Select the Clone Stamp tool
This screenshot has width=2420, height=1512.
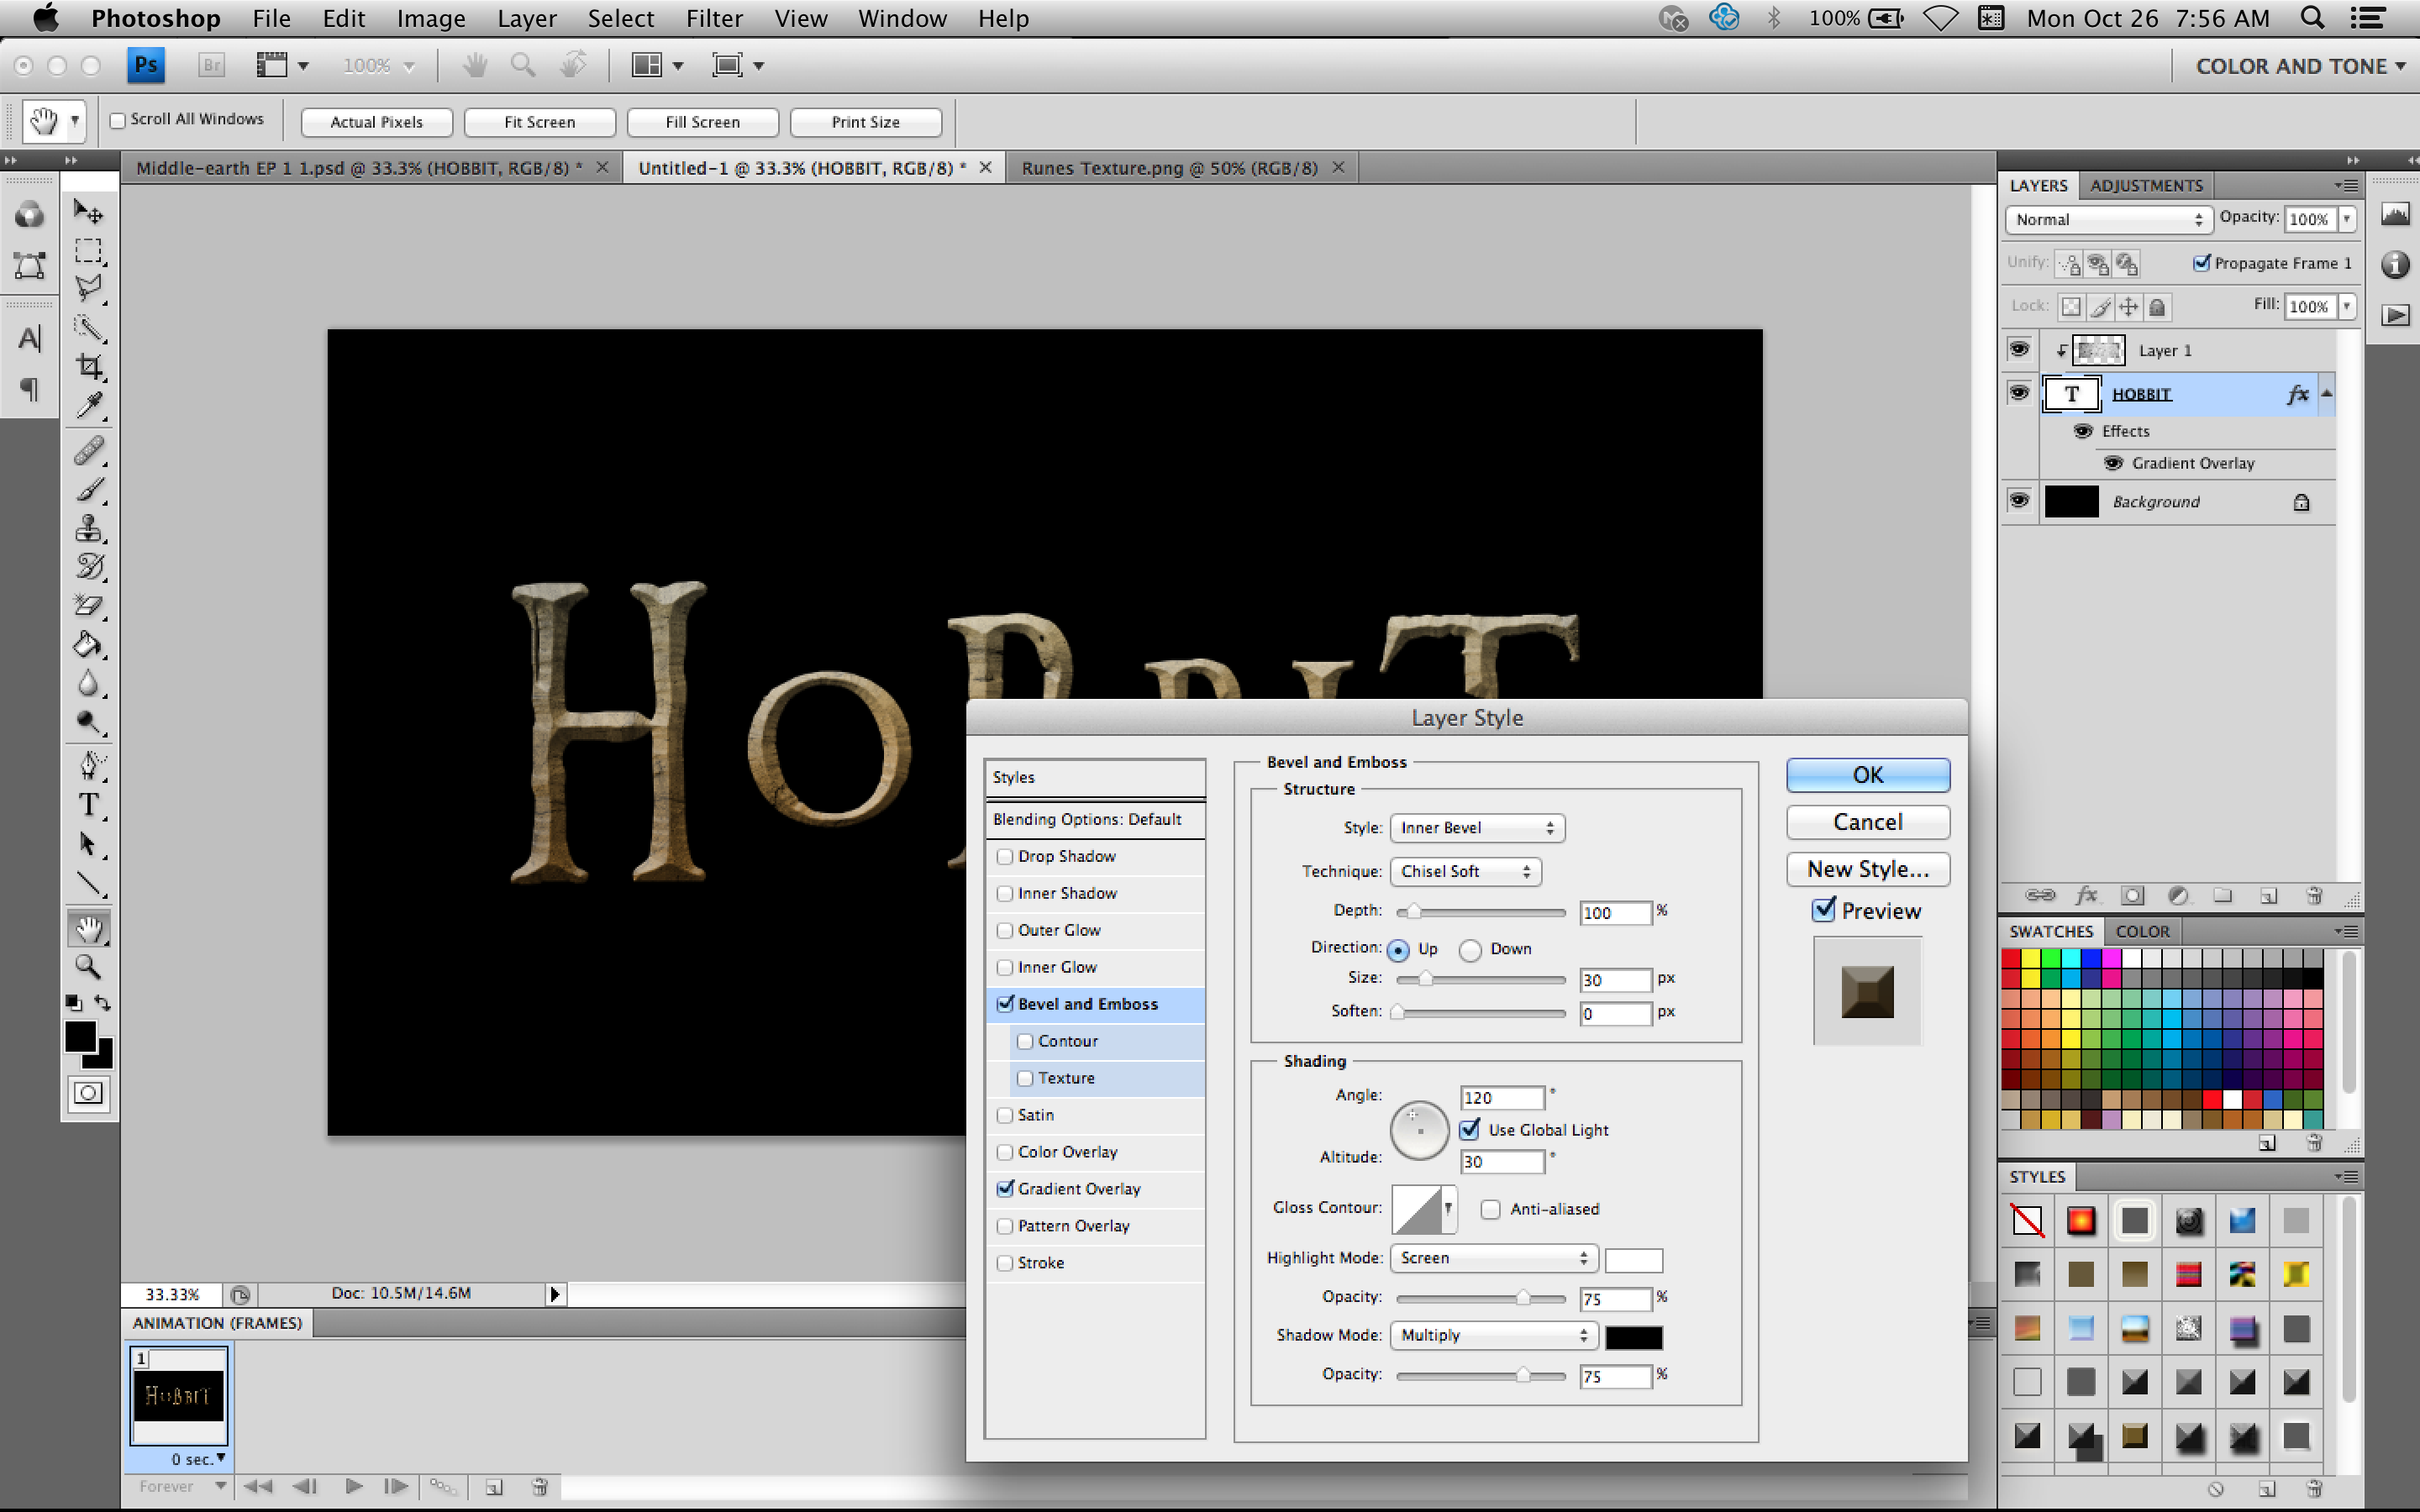point(89,528)
